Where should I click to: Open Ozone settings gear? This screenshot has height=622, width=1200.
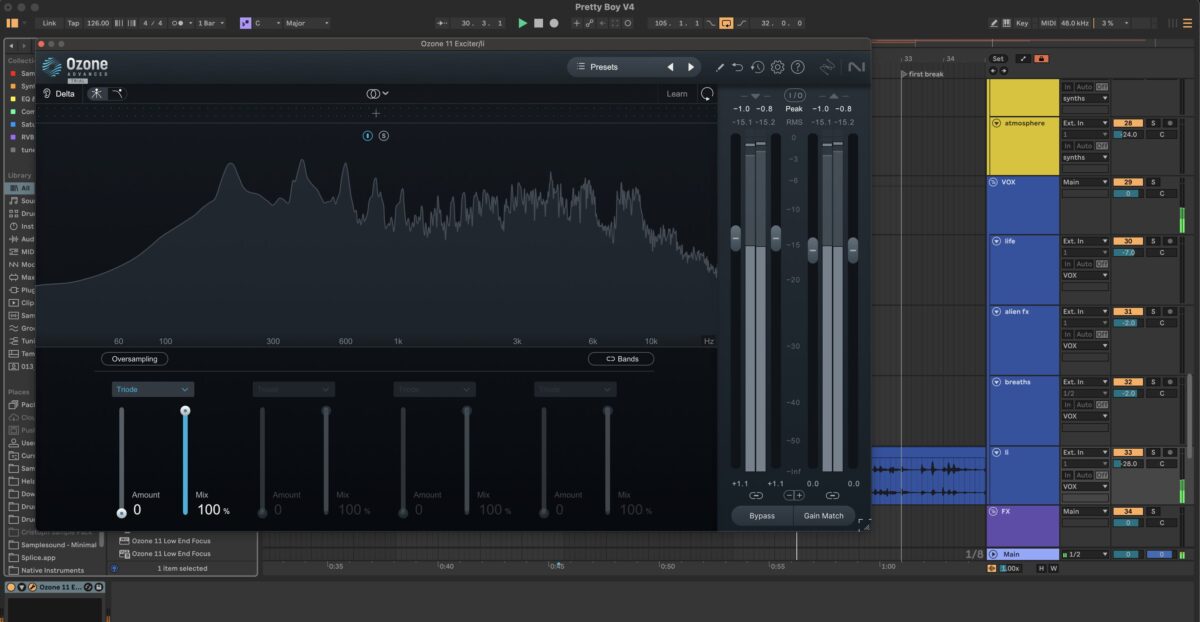tap(777, 67)
